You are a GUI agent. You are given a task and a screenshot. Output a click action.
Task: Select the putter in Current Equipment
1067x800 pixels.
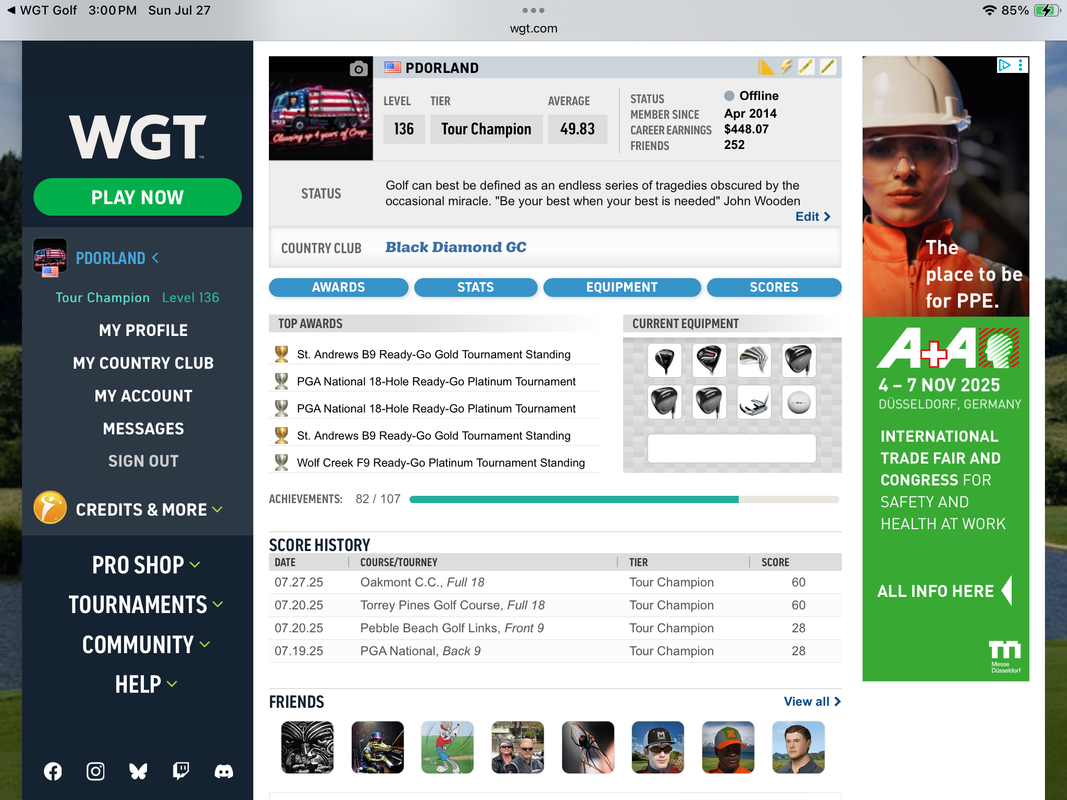(753, 402)
